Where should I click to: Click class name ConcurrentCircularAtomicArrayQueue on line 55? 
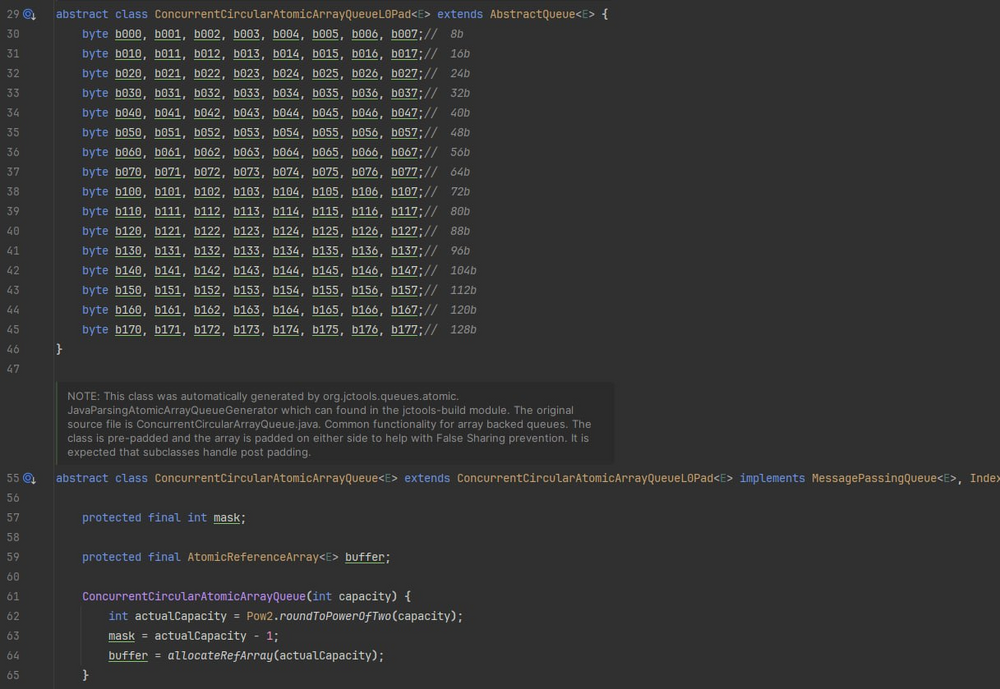[x=266, y=478]
